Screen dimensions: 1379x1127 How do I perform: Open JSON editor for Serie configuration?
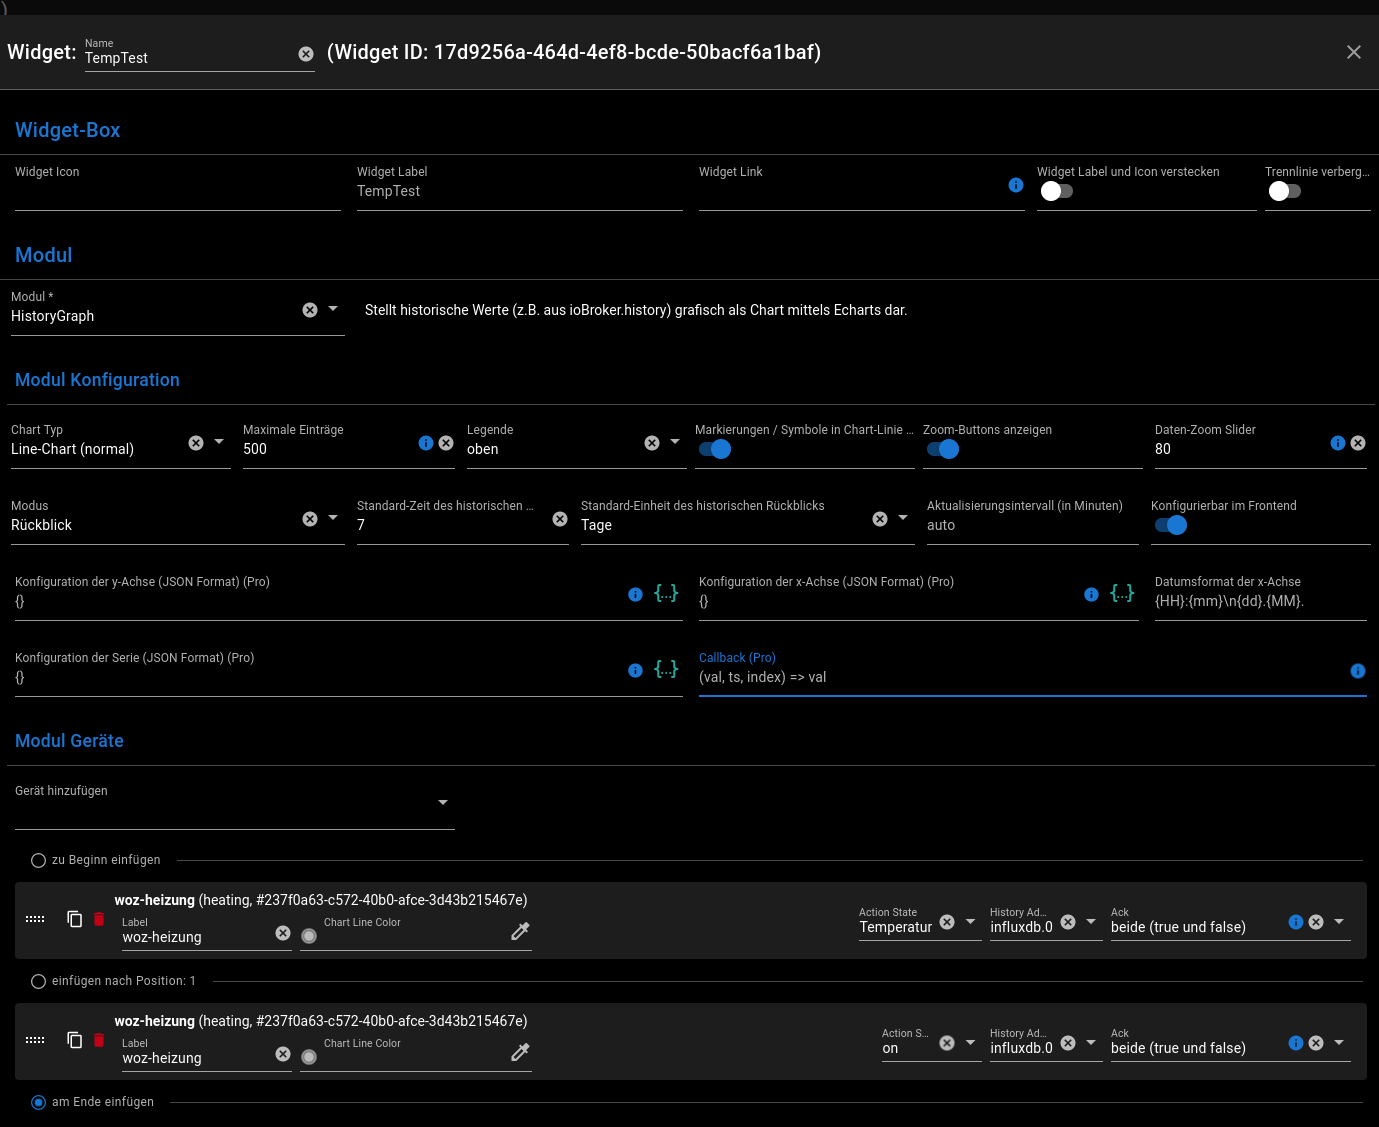point(666,669)
